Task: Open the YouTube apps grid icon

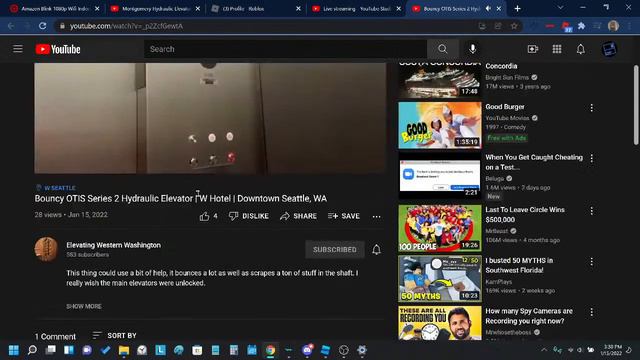Action: pos(557,49)
